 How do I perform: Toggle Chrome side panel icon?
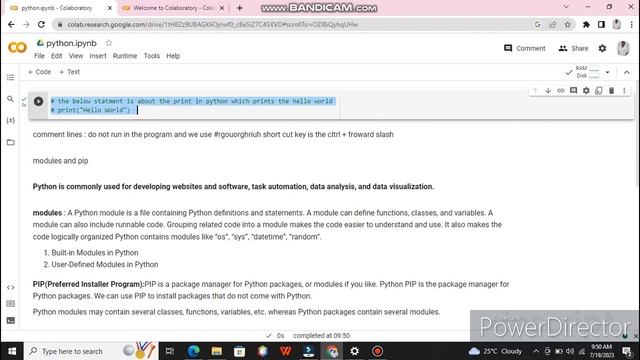pyautogui.click(x=601, y=24)
